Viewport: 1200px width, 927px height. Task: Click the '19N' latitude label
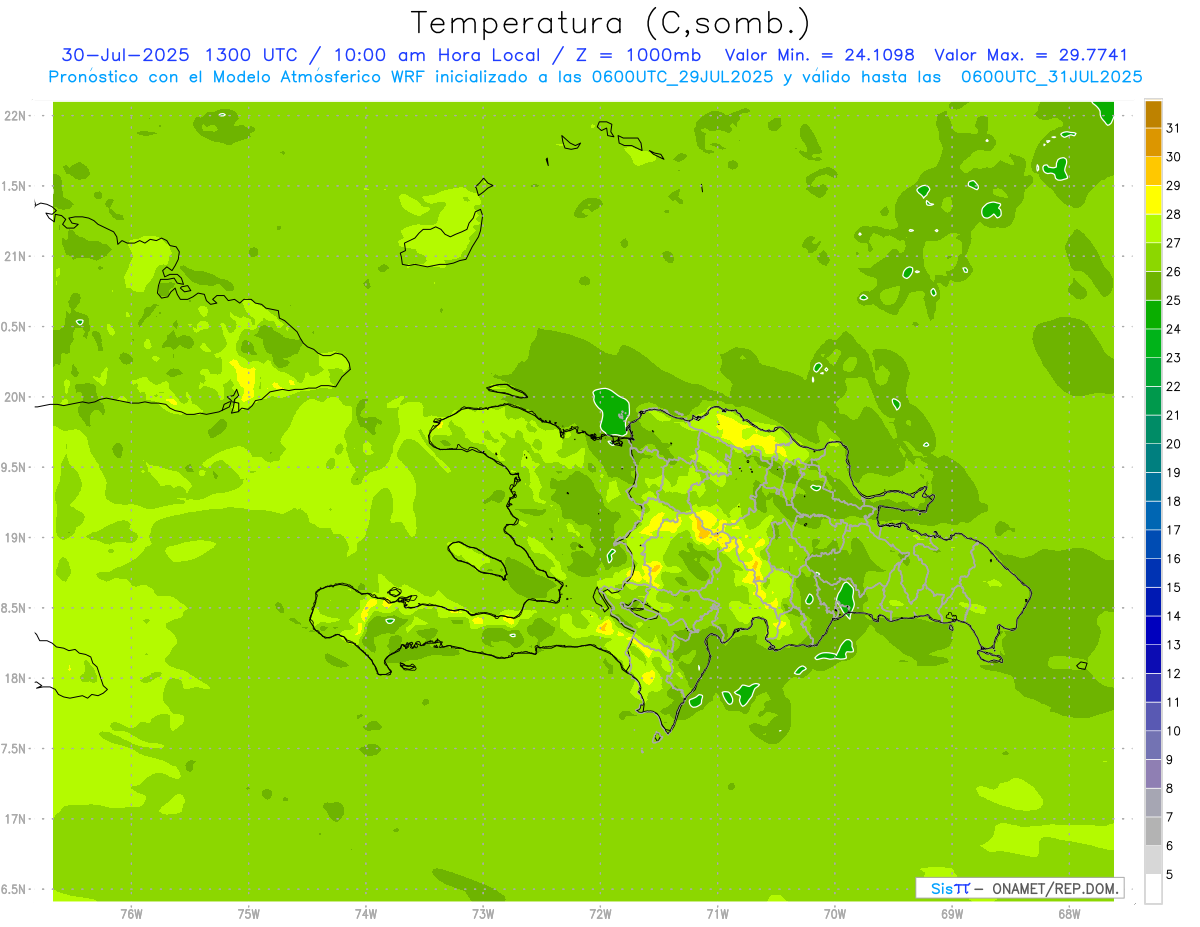[x=15, y=538]
